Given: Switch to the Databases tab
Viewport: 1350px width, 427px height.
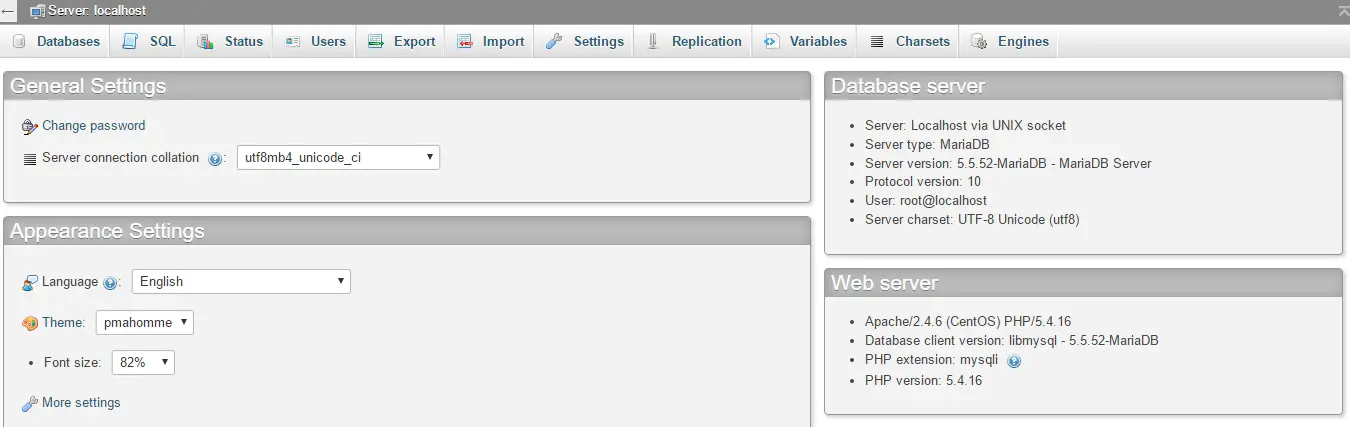Looking at the screenshot, I should (x=56, y=42).
